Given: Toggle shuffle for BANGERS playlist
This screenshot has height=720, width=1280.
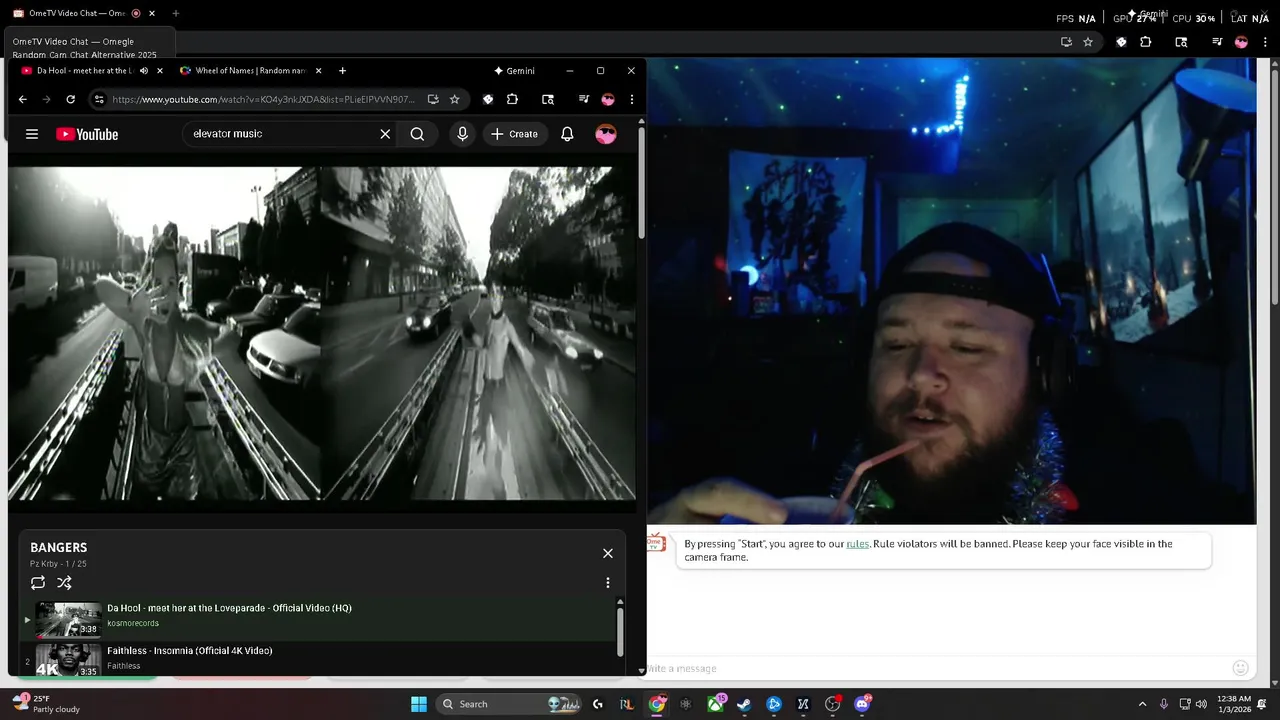Looking at the screenshot, I should point(64,583).
